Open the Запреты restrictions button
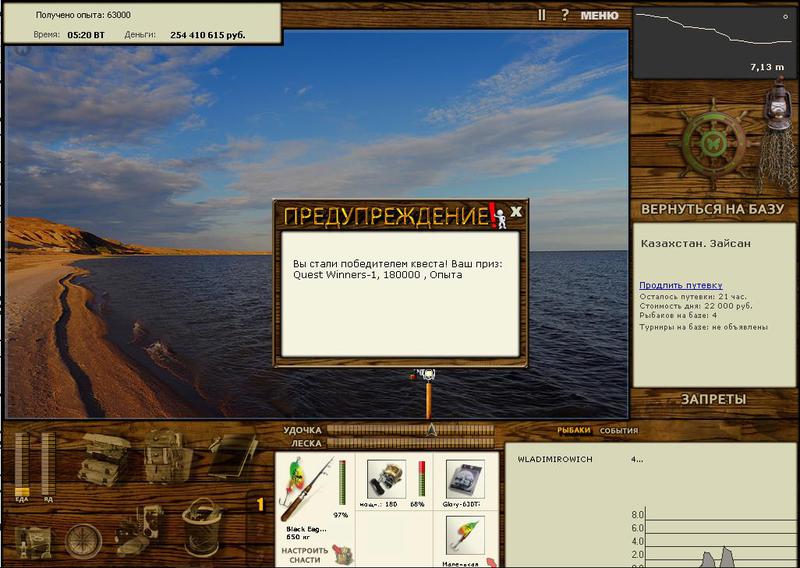Viewport: 800px width, 568px height. point(713,400)
